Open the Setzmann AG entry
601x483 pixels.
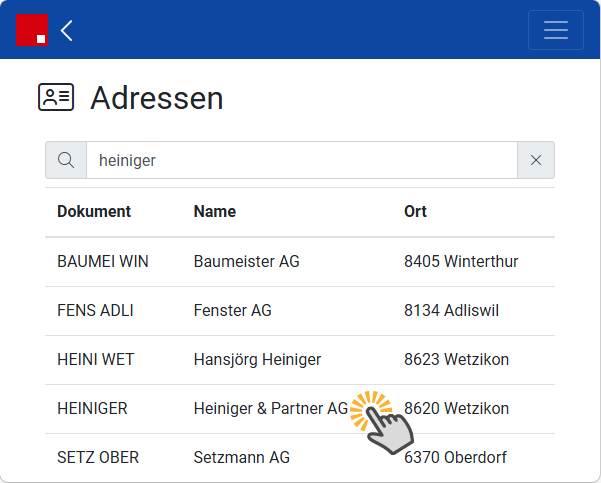pyautogui.click(x=242, y=458)
